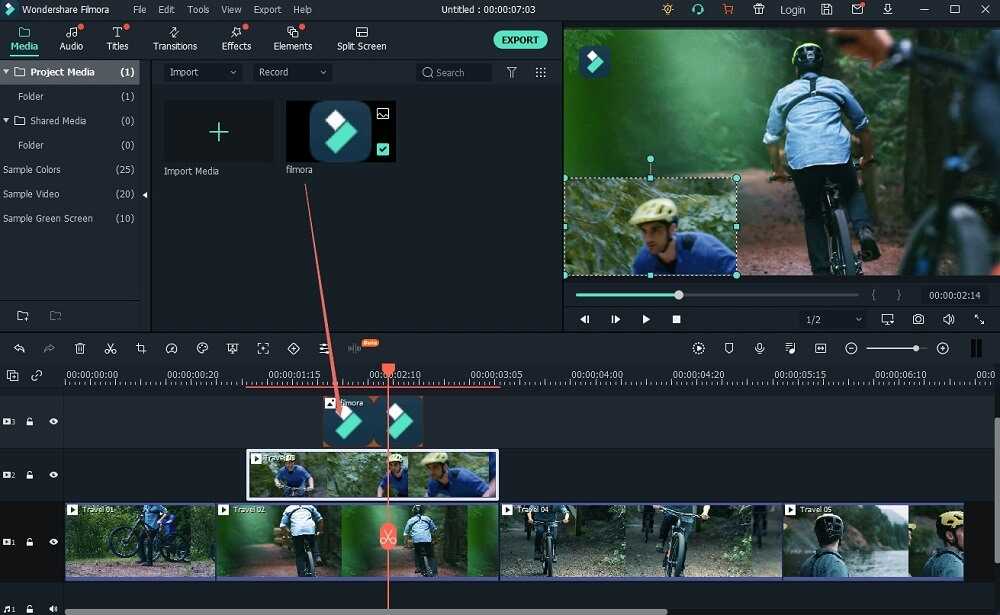
Task: Open the Export menu in menu bar
Action: click(267, 9)
